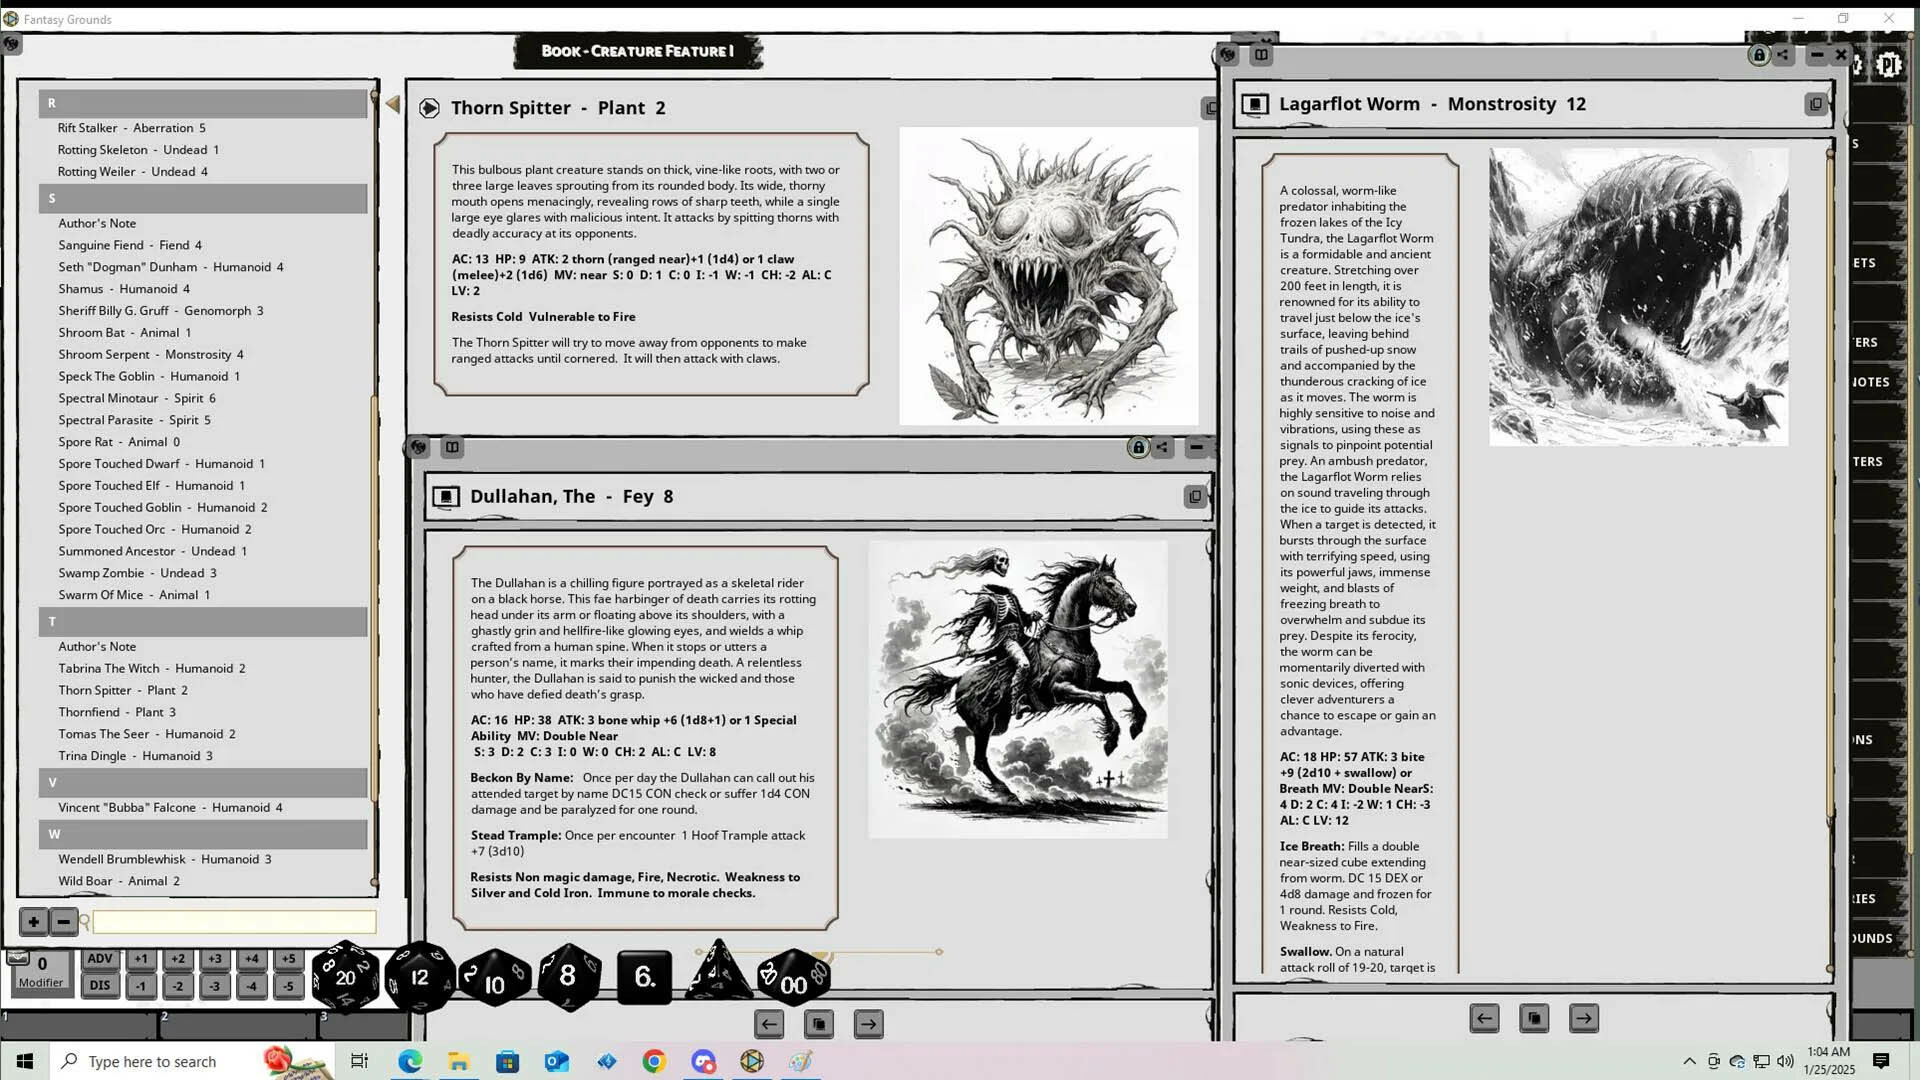
Task: Click the split-view icon on the Dullahan window toolbar
Action: [x=452, y=447]
